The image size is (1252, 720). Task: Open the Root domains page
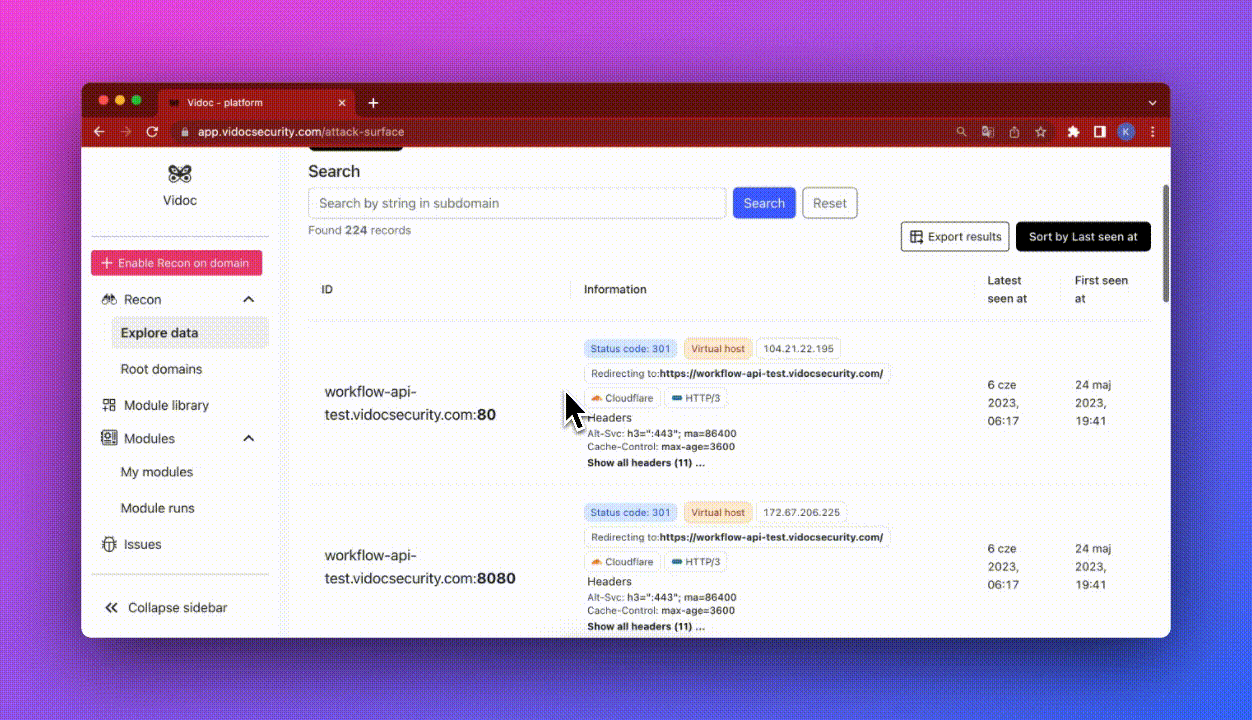(x=161, y=370)
